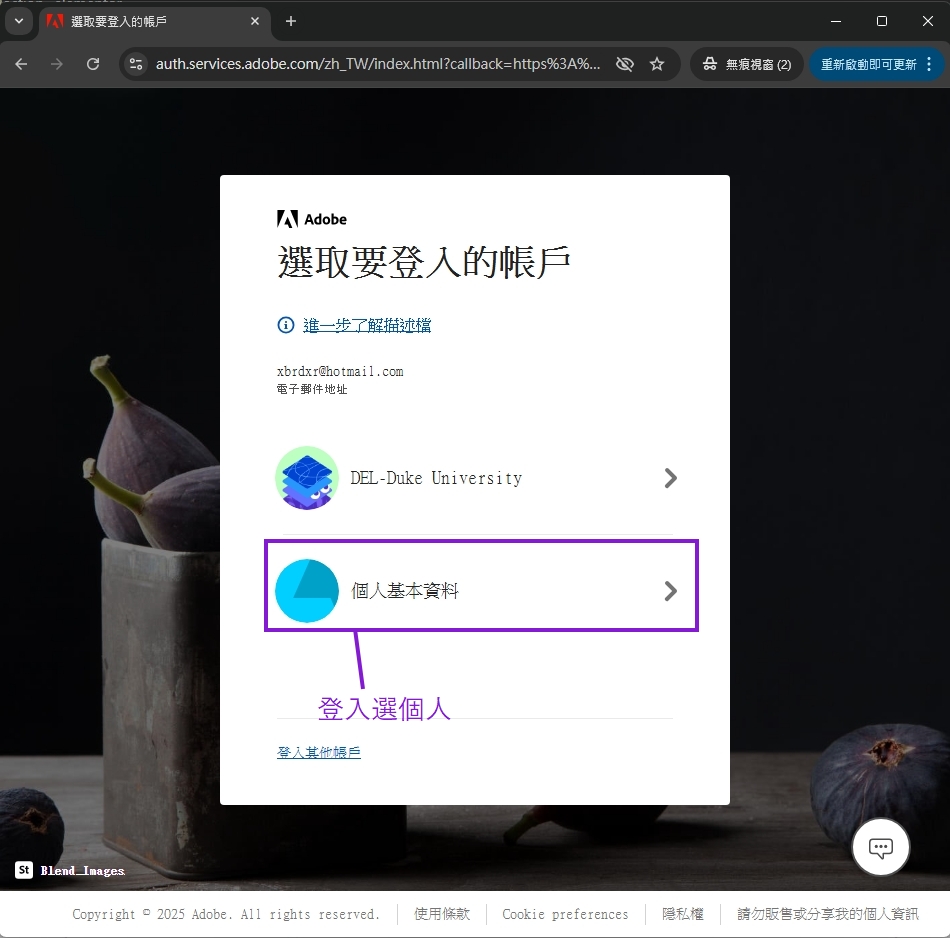This screenshot has height=938, width=950.
Task: Reload the page using refresh icon
Action: (93, 64)
